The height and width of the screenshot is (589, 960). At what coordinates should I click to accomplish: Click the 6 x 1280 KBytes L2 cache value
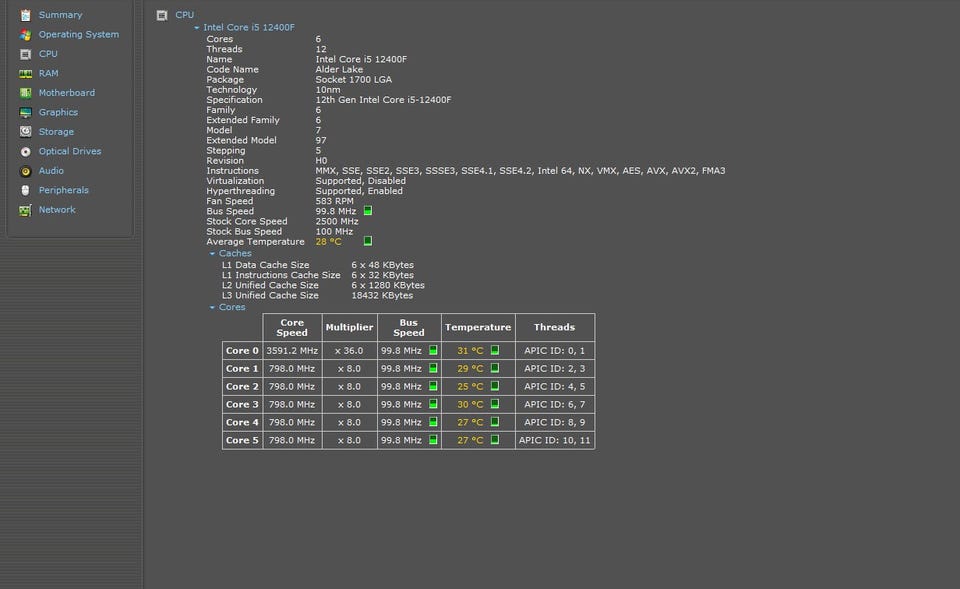pos(388,285)
